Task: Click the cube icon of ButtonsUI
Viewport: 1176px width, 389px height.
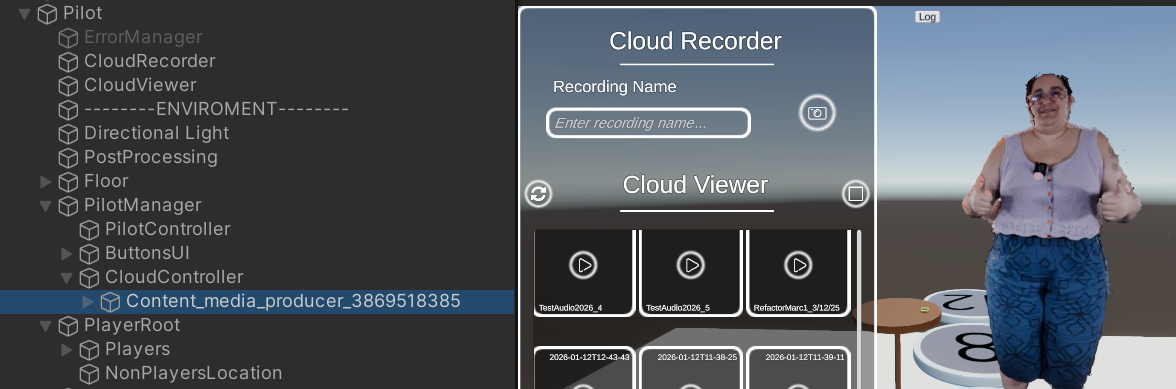Action: coord(89,253)
